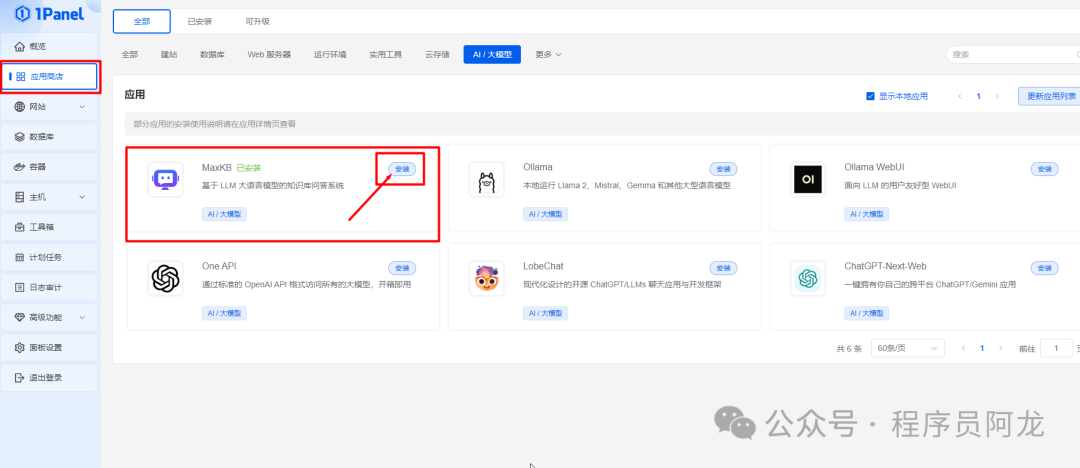The image size is (1080, 468).
Task: Click the Ollama WebUI app icon
Action: click(x=808, y=179)
